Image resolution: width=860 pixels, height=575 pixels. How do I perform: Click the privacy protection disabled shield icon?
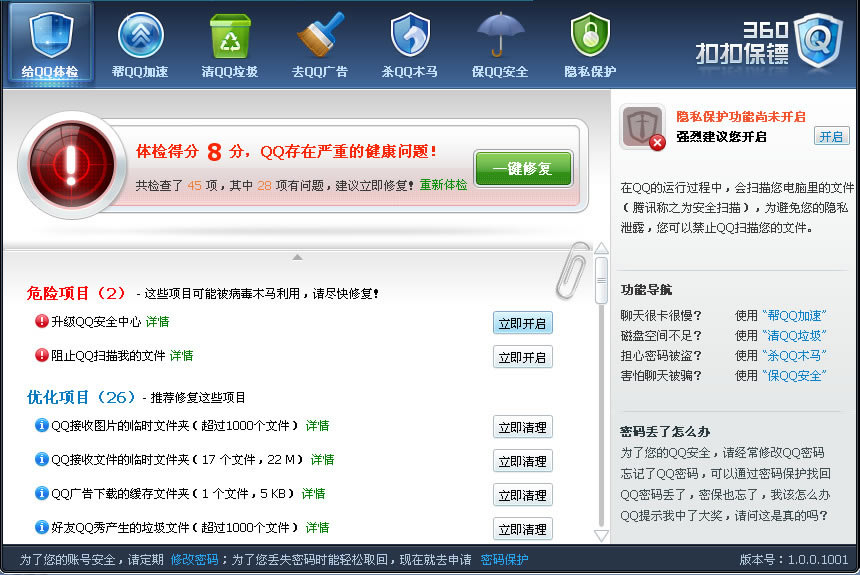pyautogui.click(x=642, y=127)
